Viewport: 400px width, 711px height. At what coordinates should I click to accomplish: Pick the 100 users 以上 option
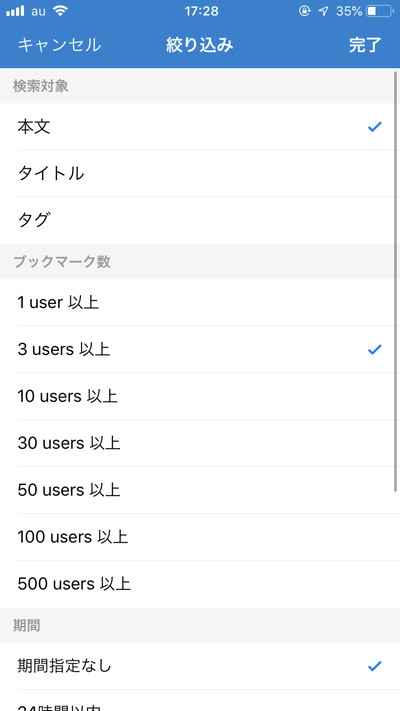click(x=200, y=537)
